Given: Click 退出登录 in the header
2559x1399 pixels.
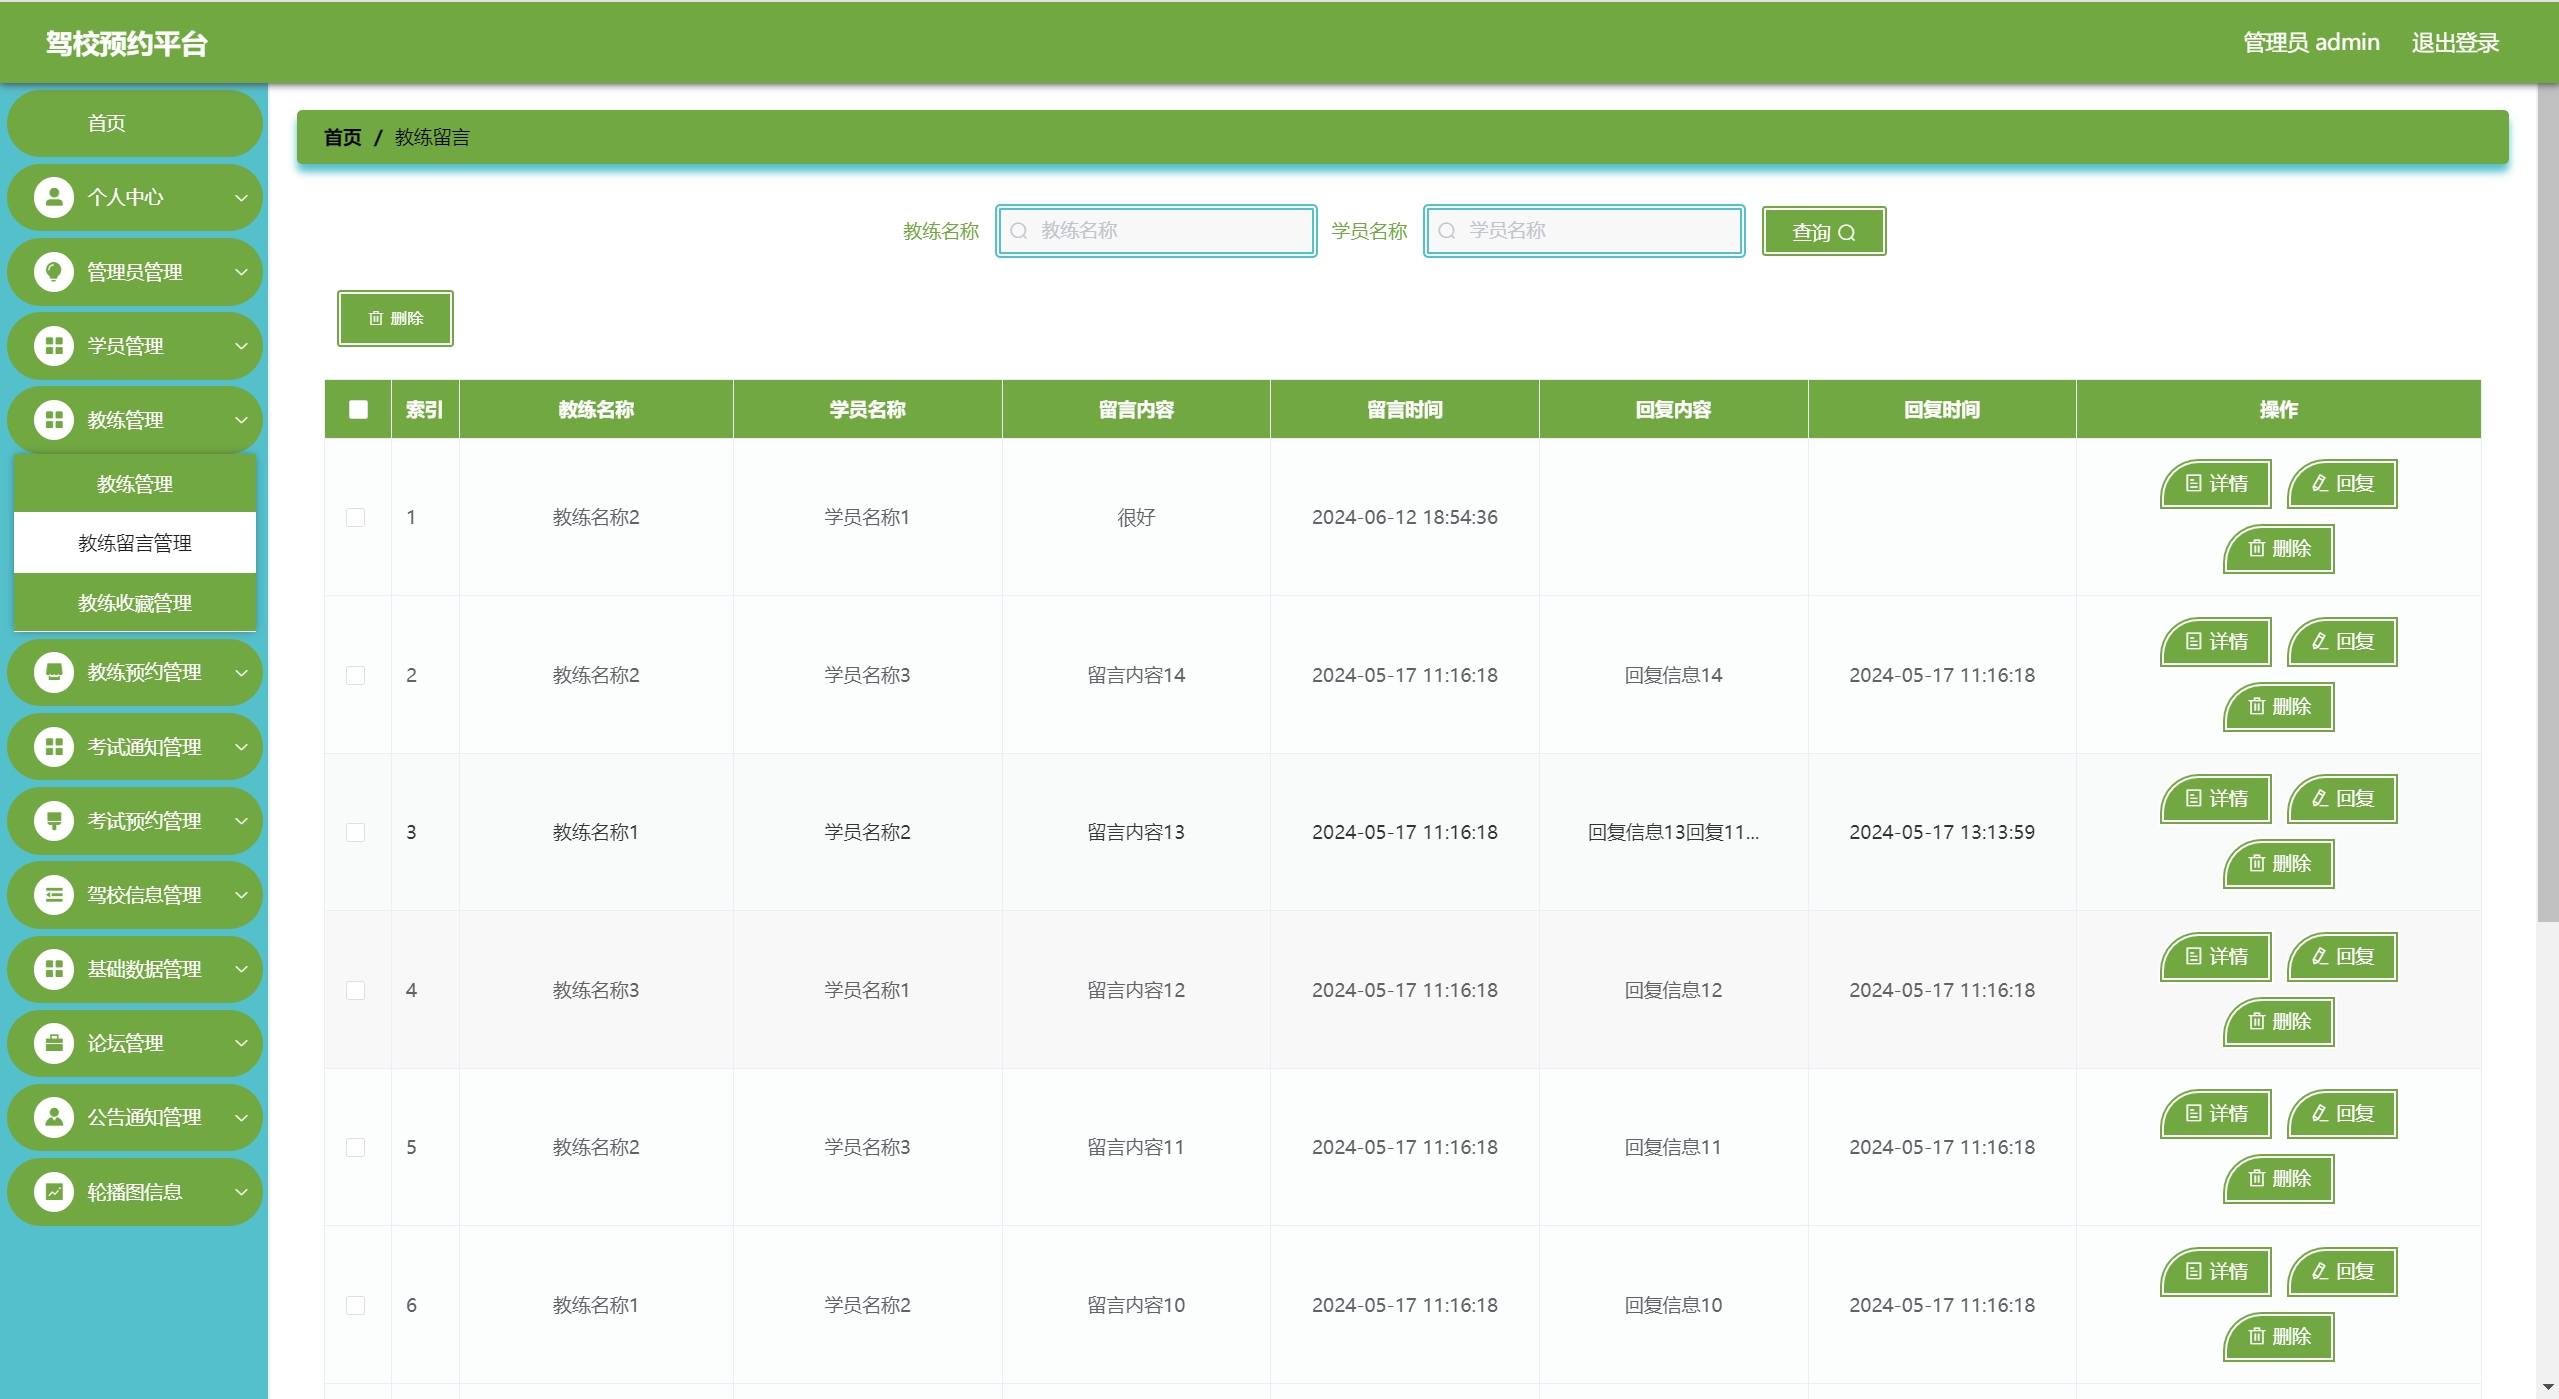Looking at the screenshot, I should (x=2454, y=42).
